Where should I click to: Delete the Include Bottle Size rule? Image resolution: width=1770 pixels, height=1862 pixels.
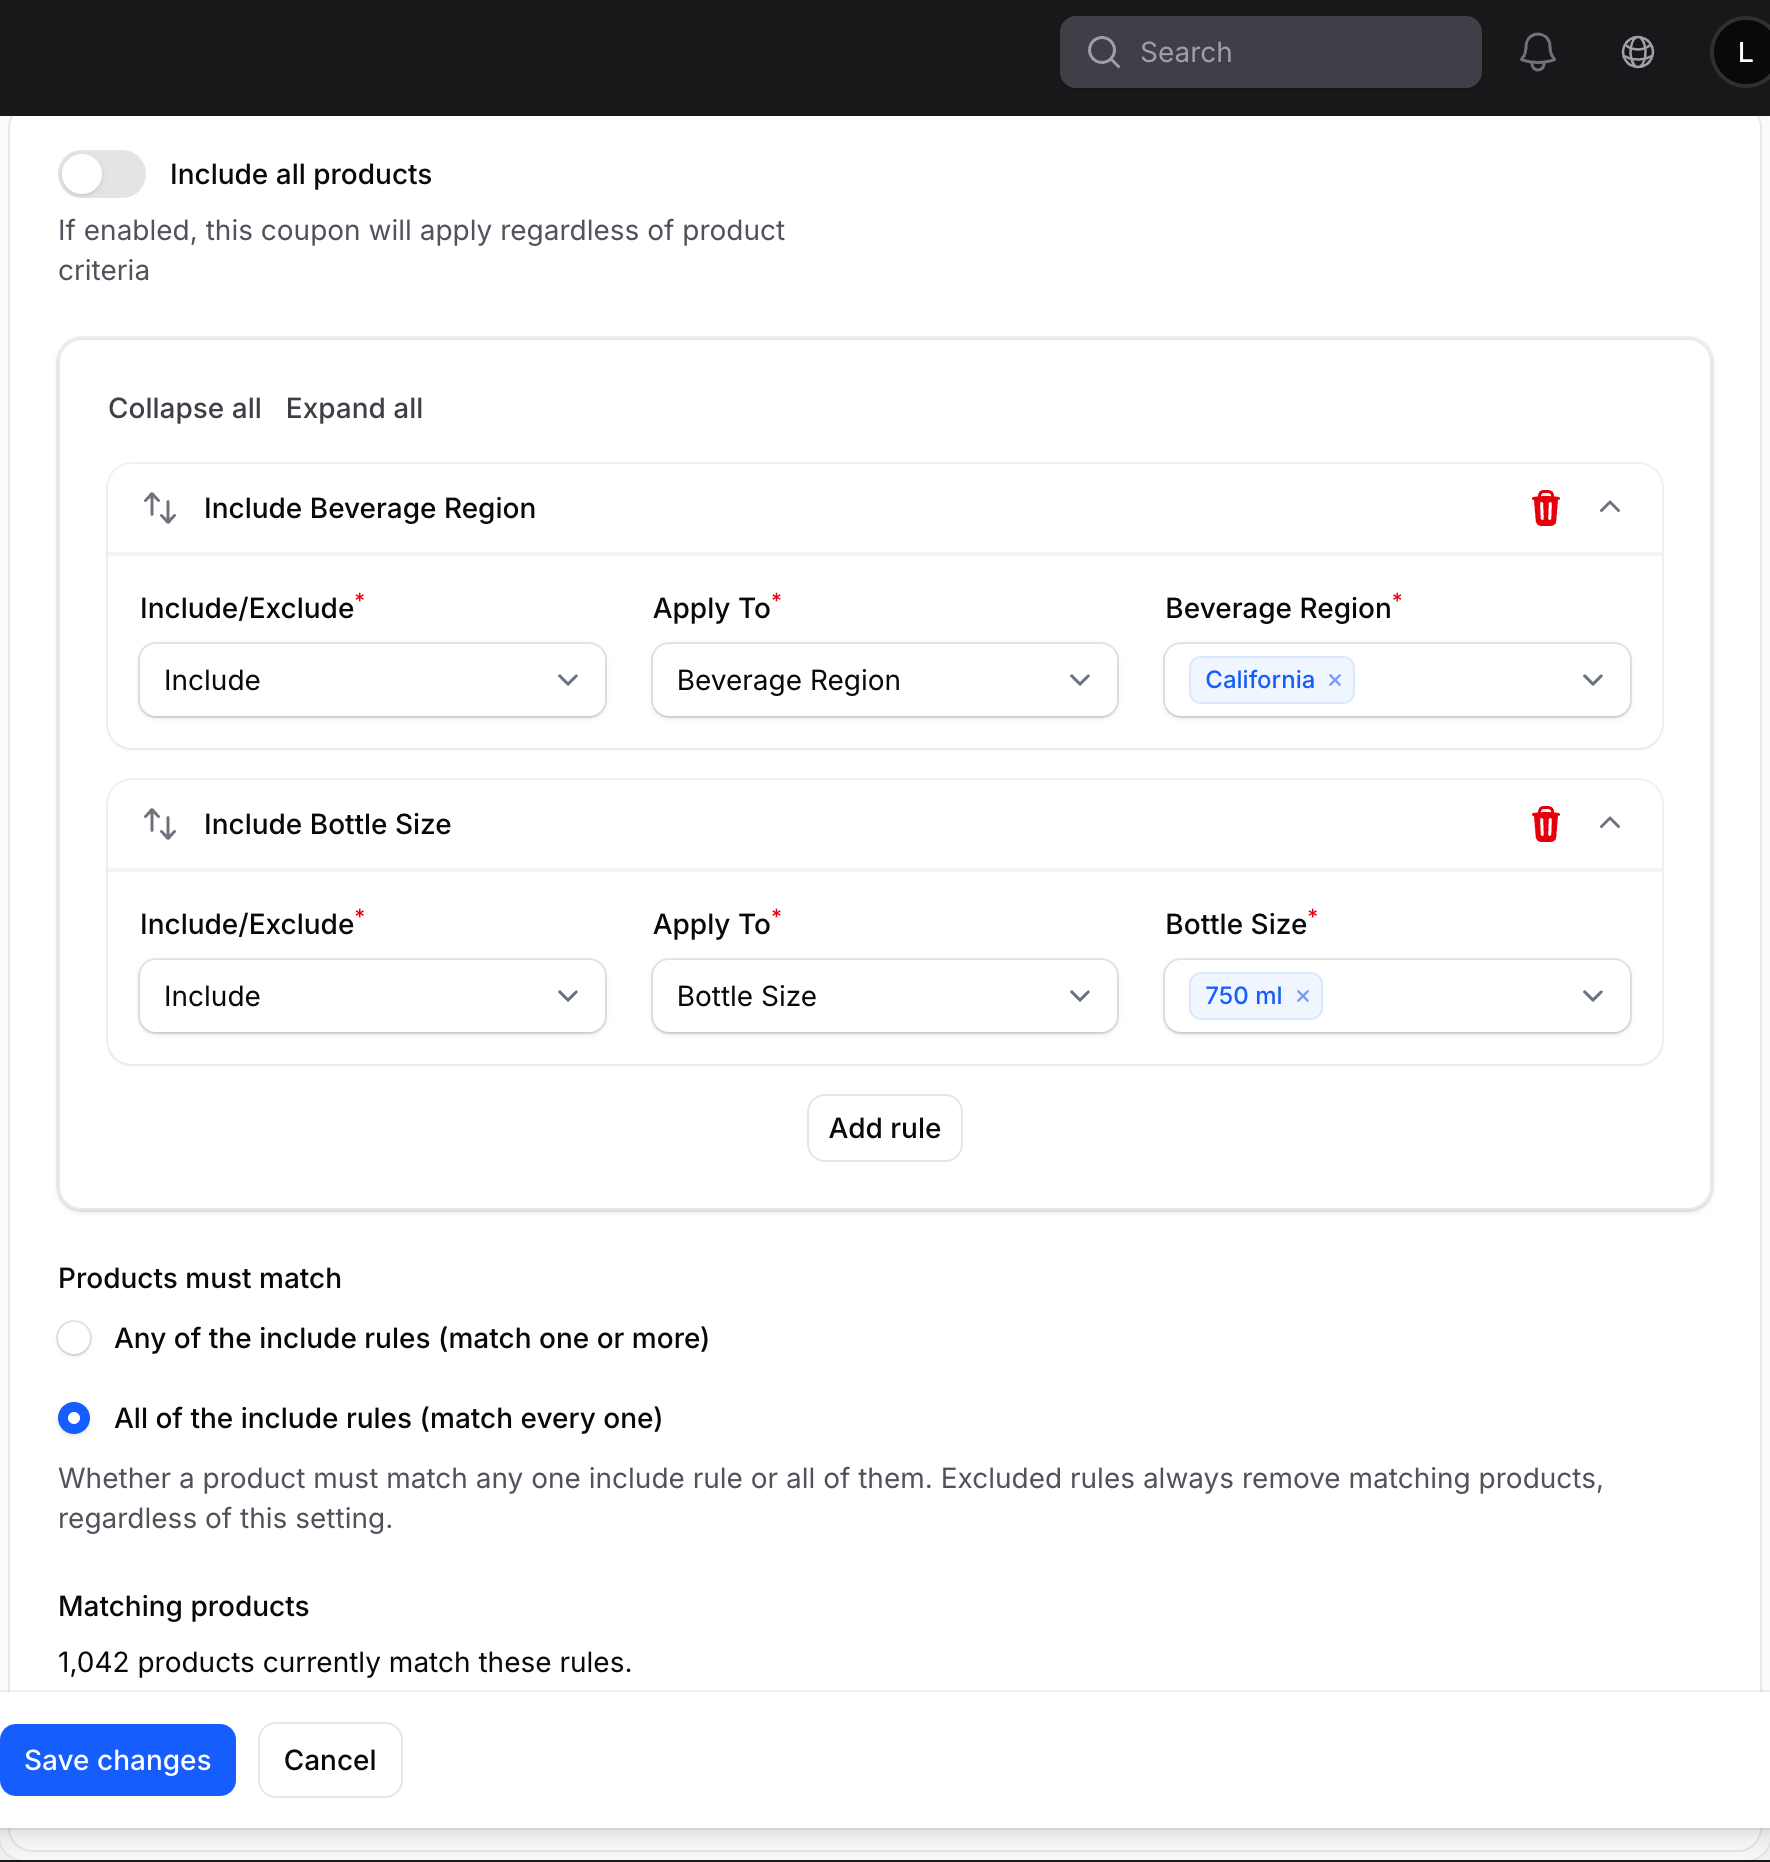(x=1545, y=824)
